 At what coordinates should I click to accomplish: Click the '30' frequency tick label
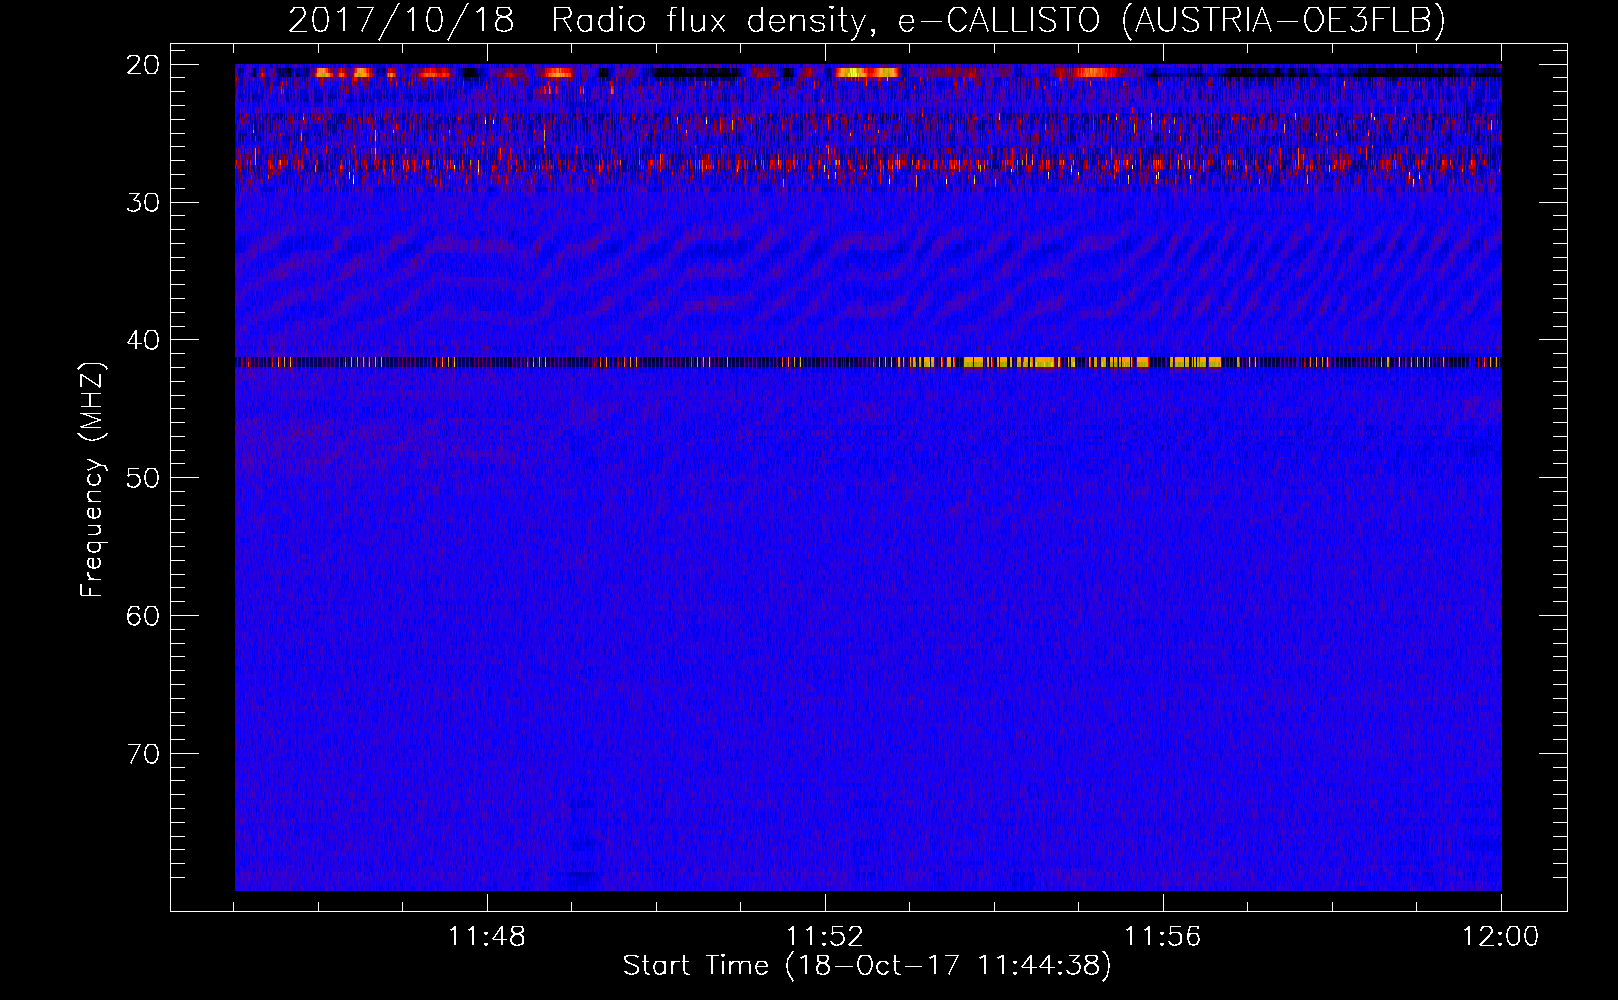(143, 203)
